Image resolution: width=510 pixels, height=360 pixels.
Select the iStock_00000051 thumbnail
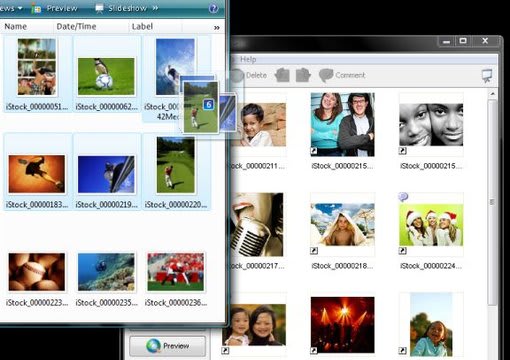(37, 67)
